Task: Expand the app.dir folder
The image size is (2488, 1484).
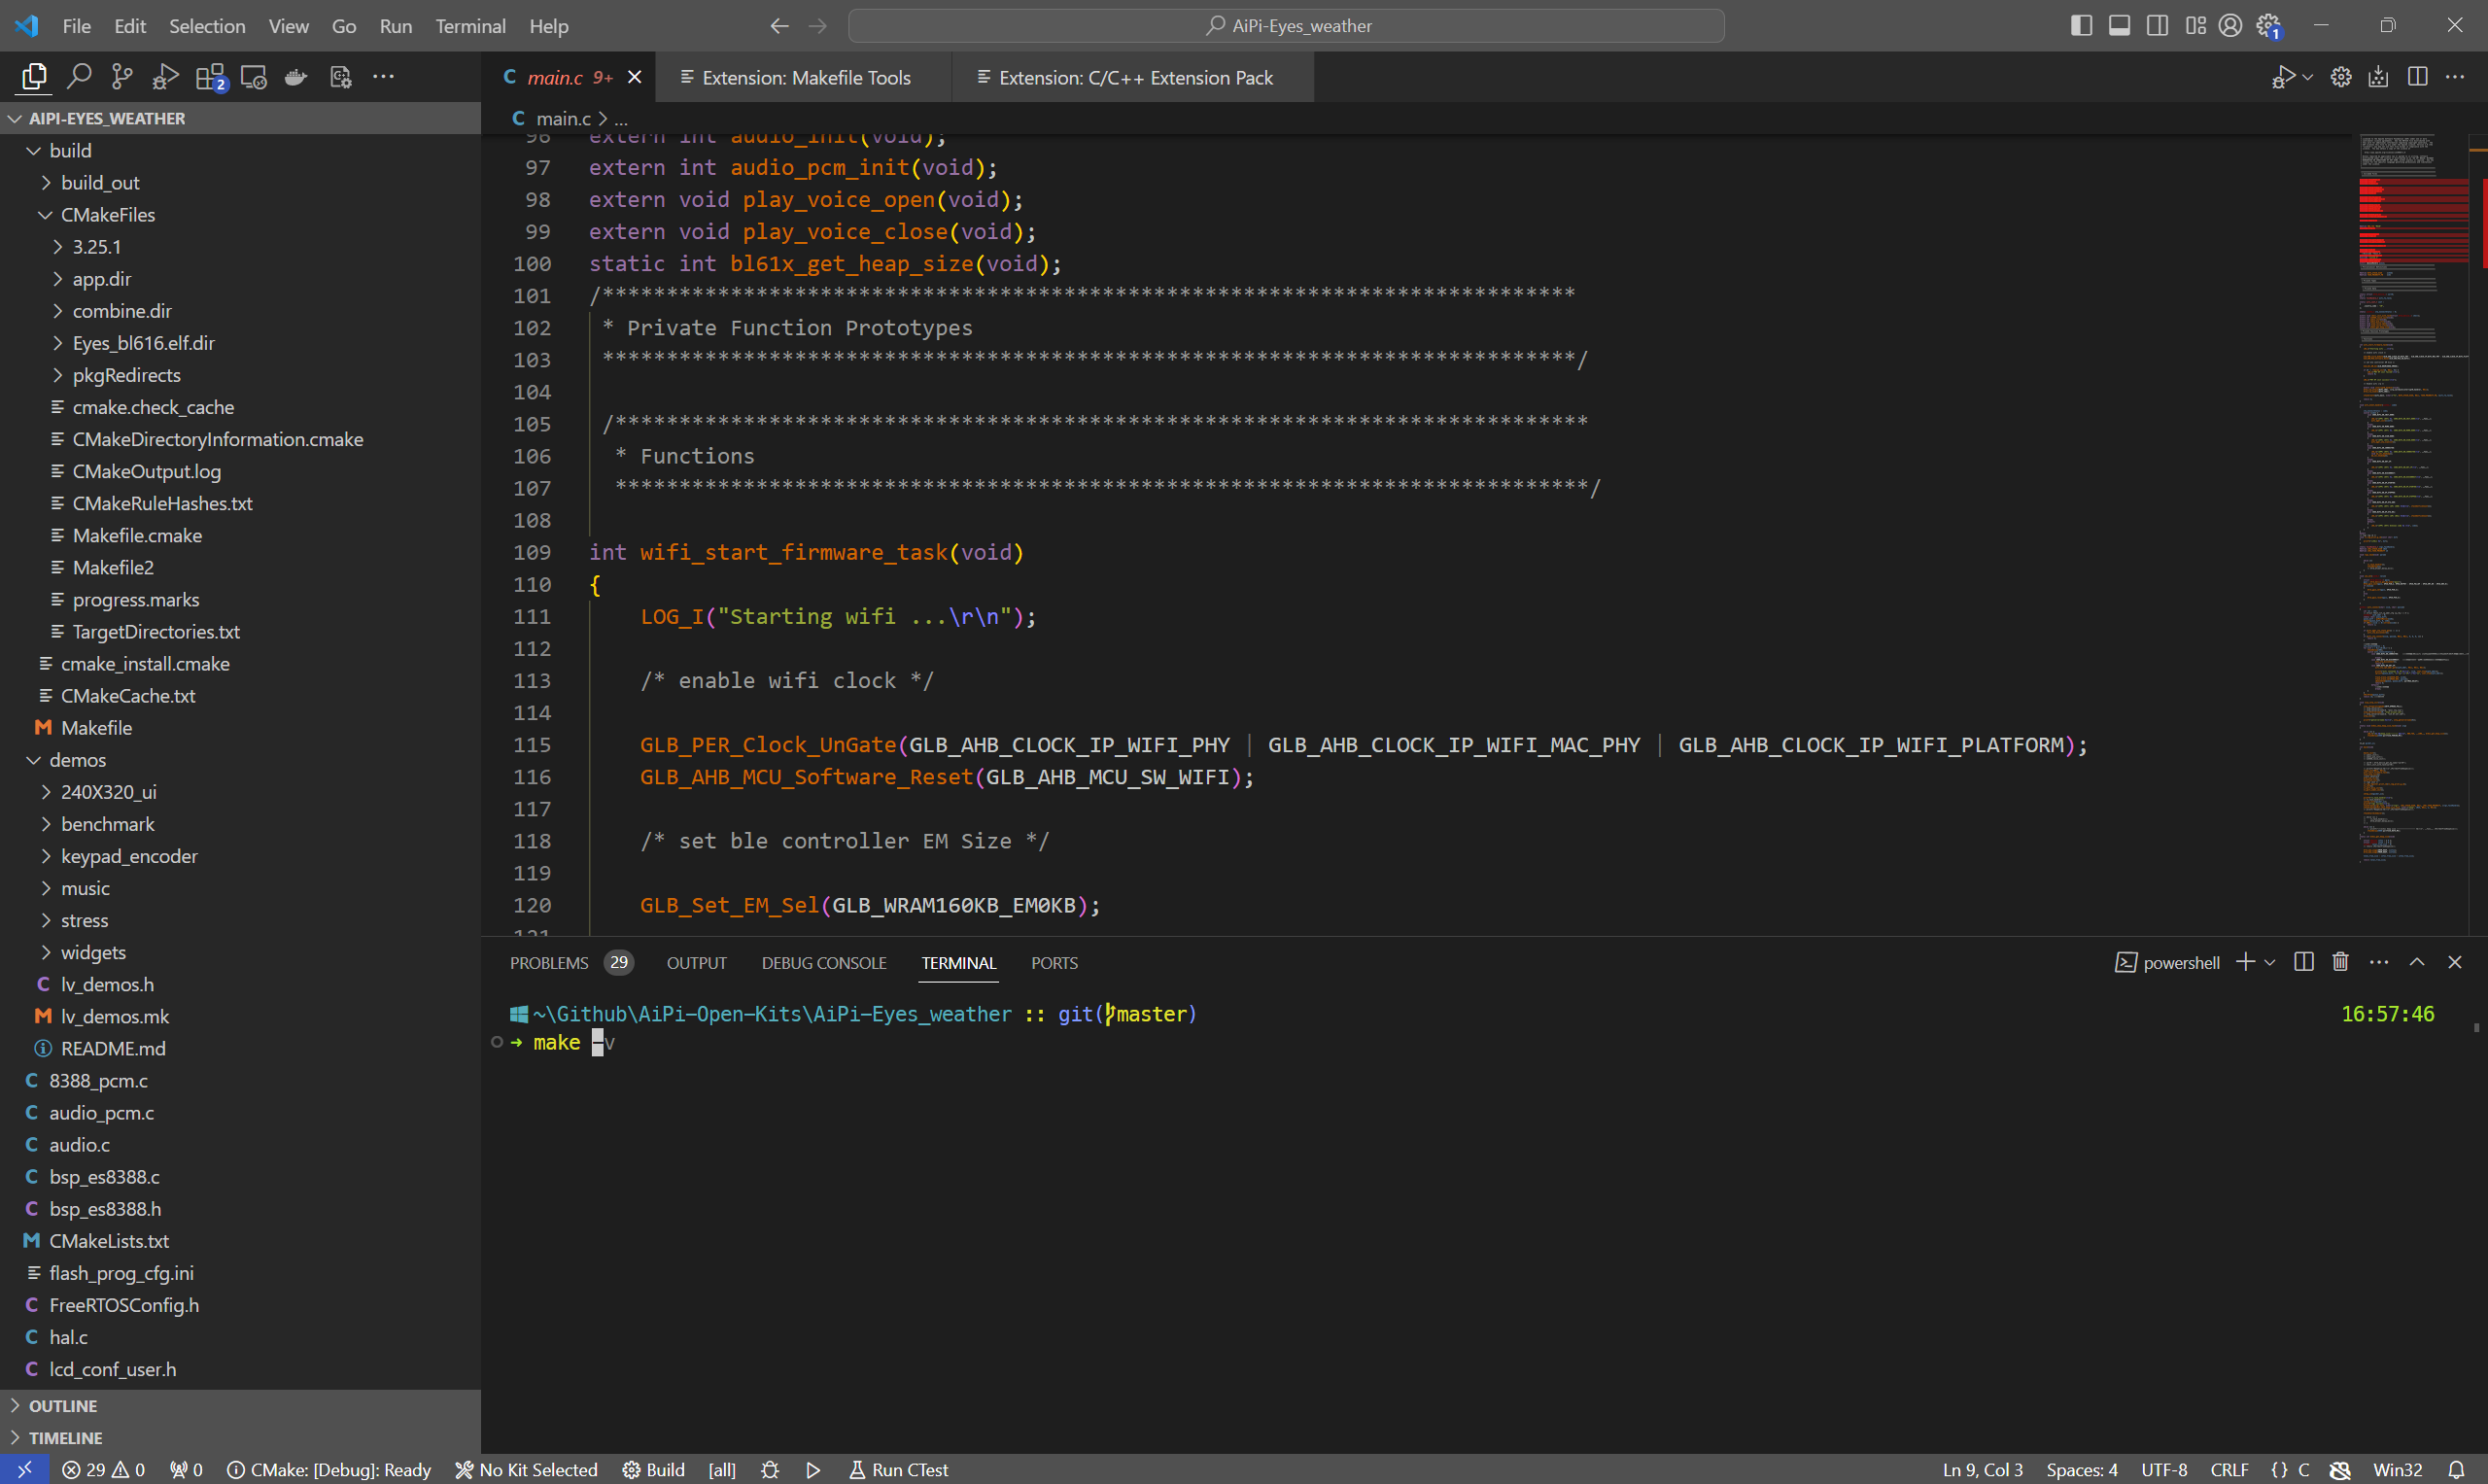Action: pyautogui.click(x=240, y=279)
